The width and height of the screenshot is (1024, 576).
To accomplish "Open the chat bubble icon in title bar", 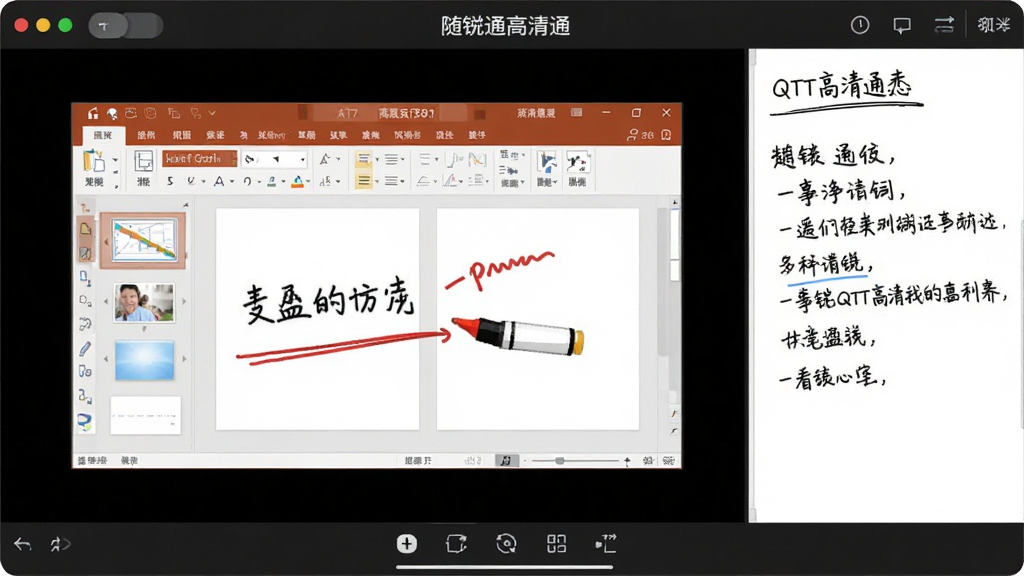I will pyautogui.click(x=902, y=25).
